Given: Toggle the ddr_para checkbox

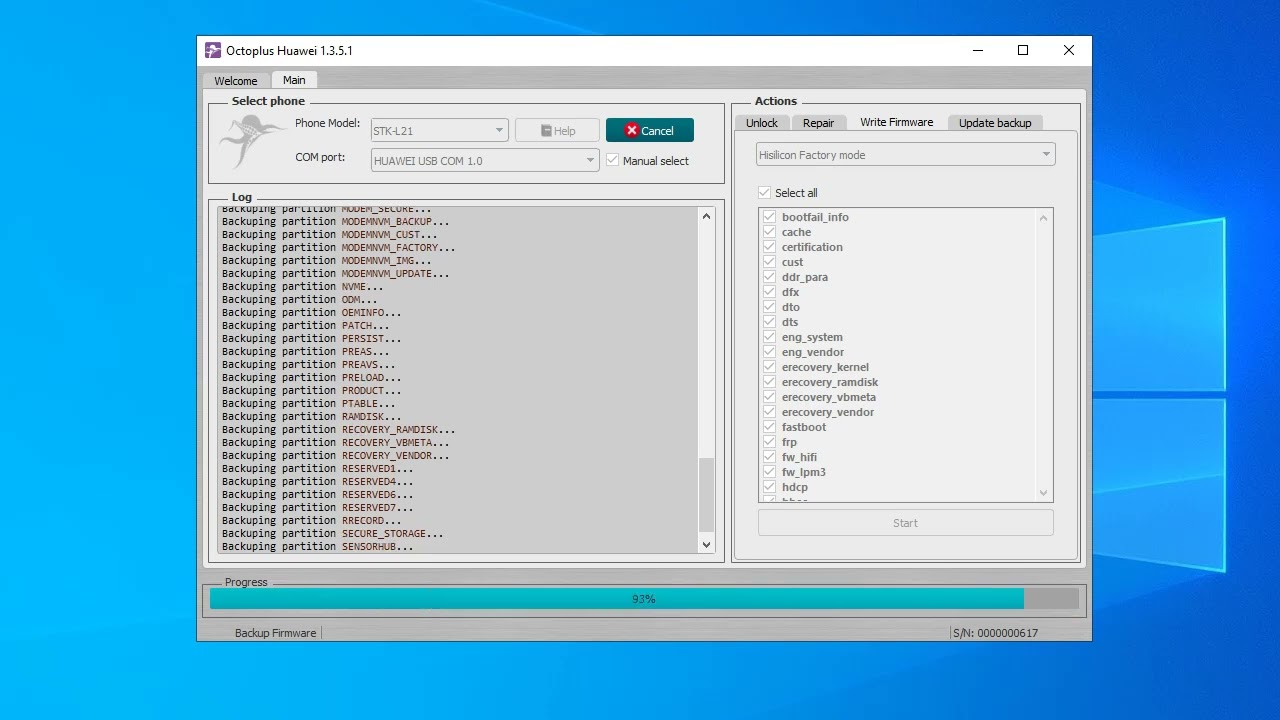Looking at the screenshot, I should (769, 277).
